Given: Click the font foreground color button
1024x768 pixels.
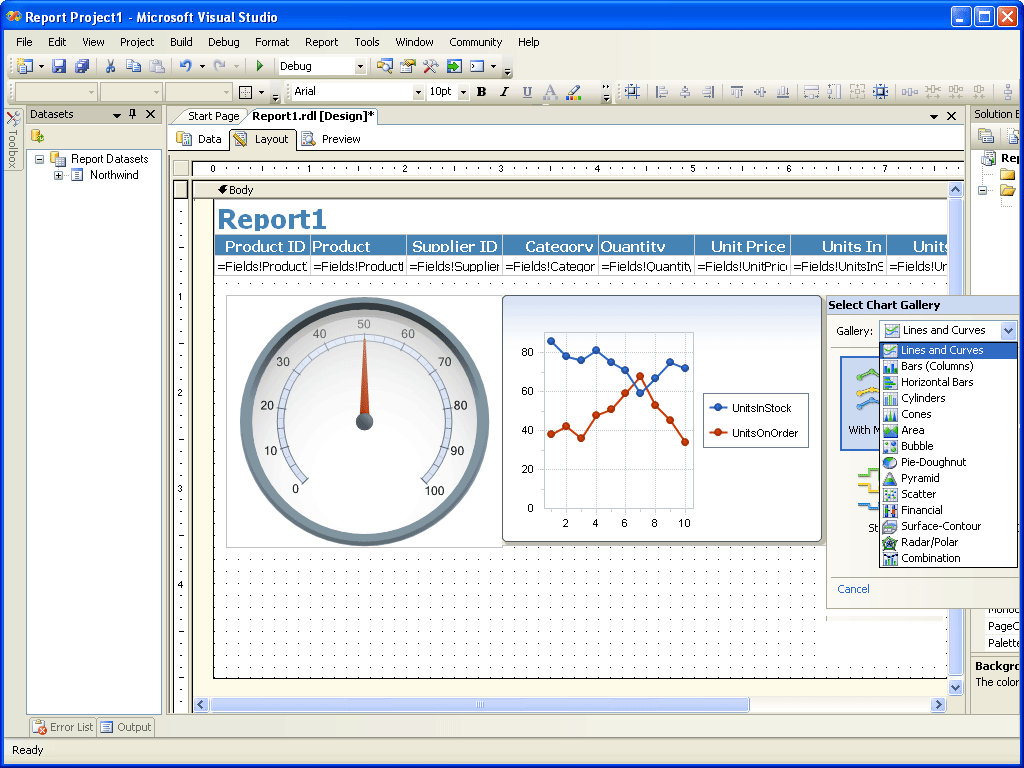Looking at the screenshot, I should [x=550, y=92].
